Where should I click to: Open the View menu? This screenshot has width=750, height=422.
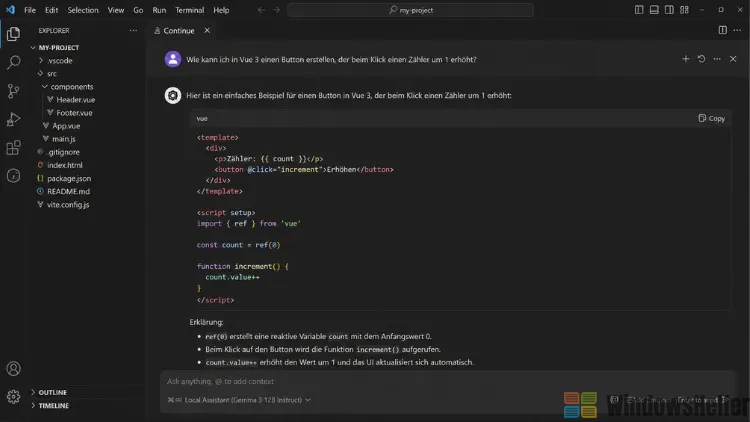(x=116, y=10)
